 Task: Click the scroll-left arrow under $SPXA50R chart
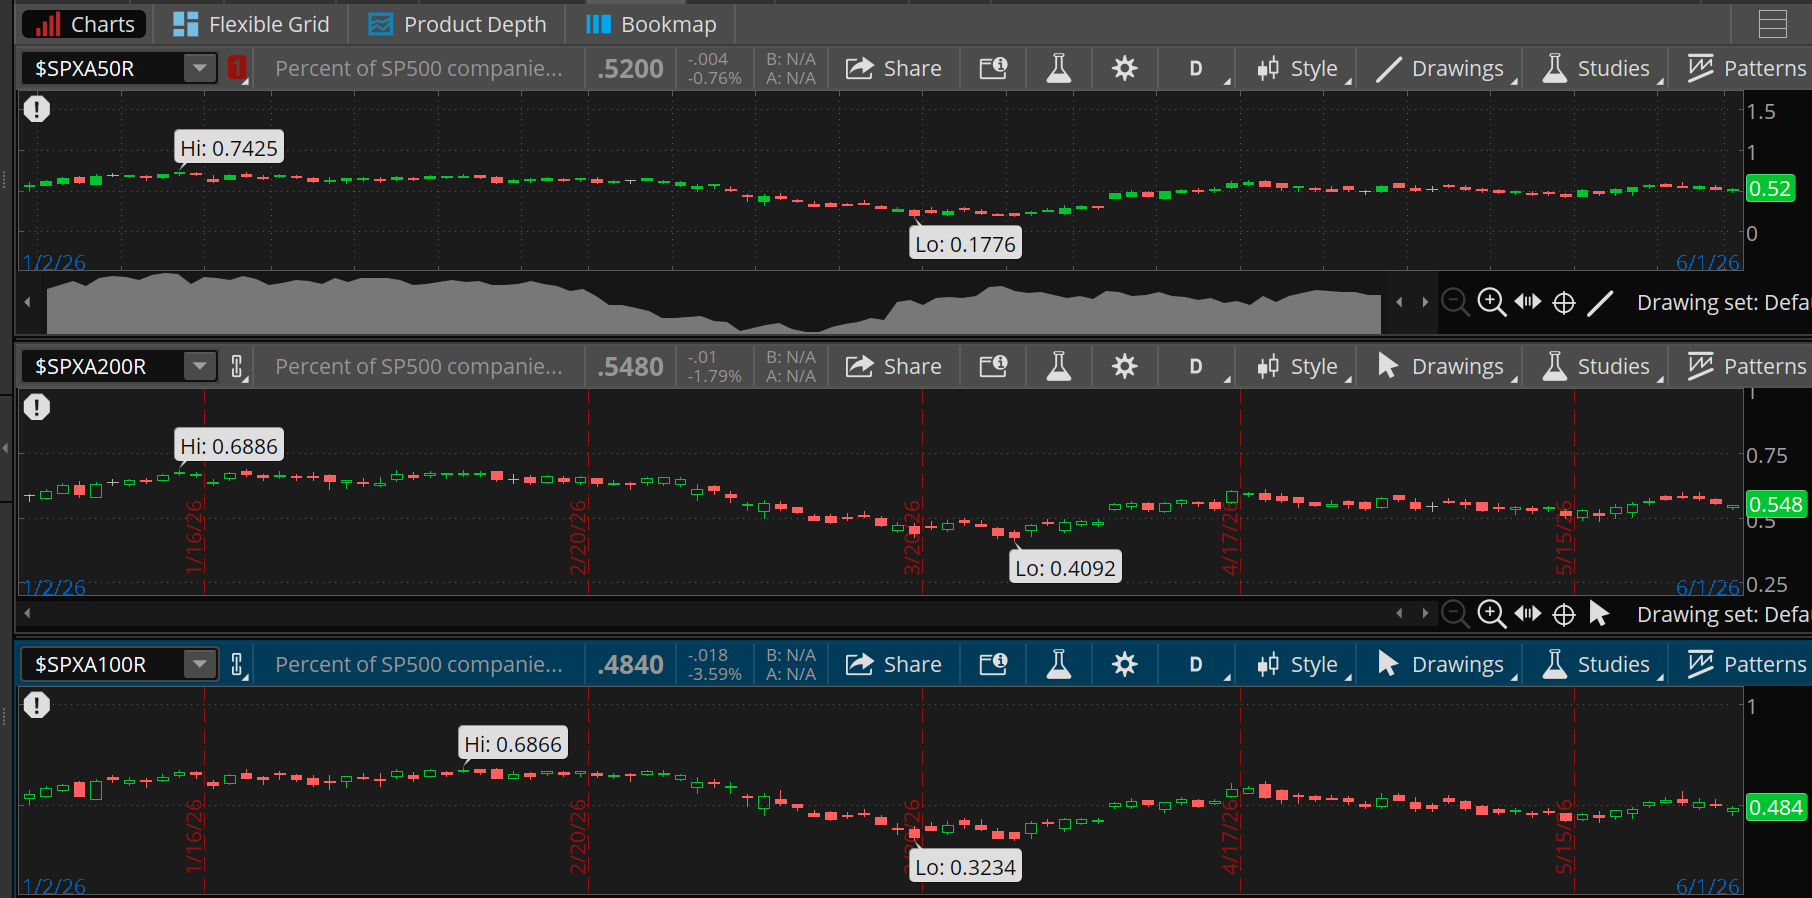click(27, 302)
